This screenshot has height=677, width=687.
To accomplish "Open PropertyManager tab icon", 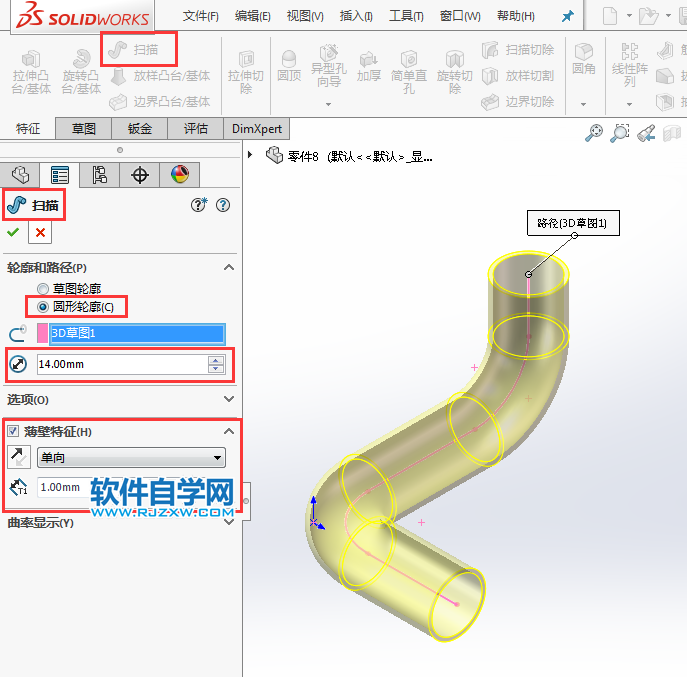I will [x=60, y=175].
